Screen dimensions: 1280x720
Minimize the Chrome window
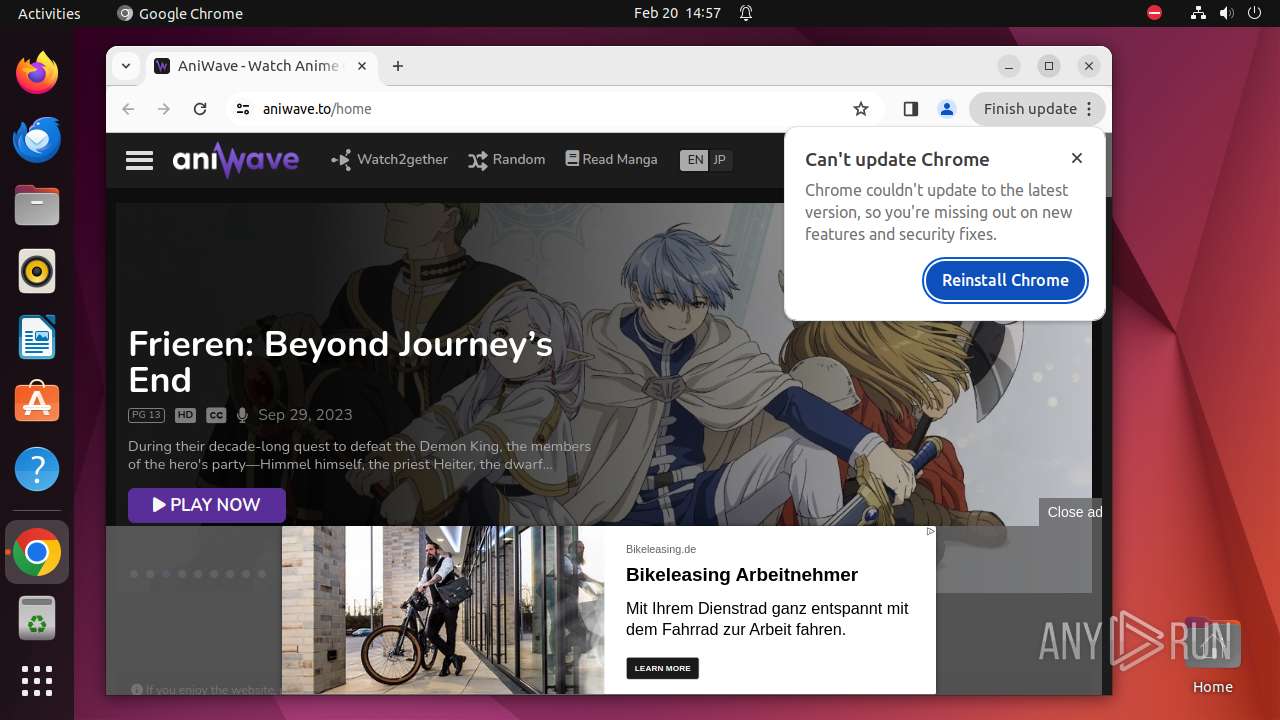click(x=1009, y=66)
